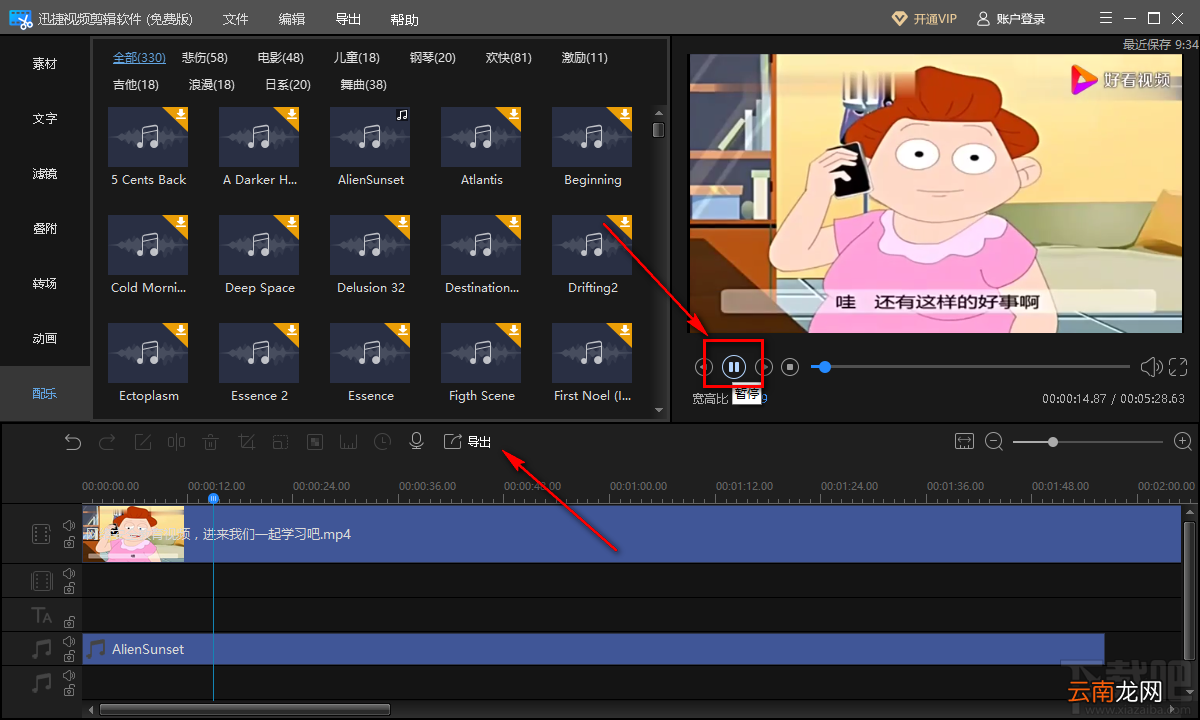Click the 开通VIP button
Viewport: 1200px width, 720px height.
(923, 19)
